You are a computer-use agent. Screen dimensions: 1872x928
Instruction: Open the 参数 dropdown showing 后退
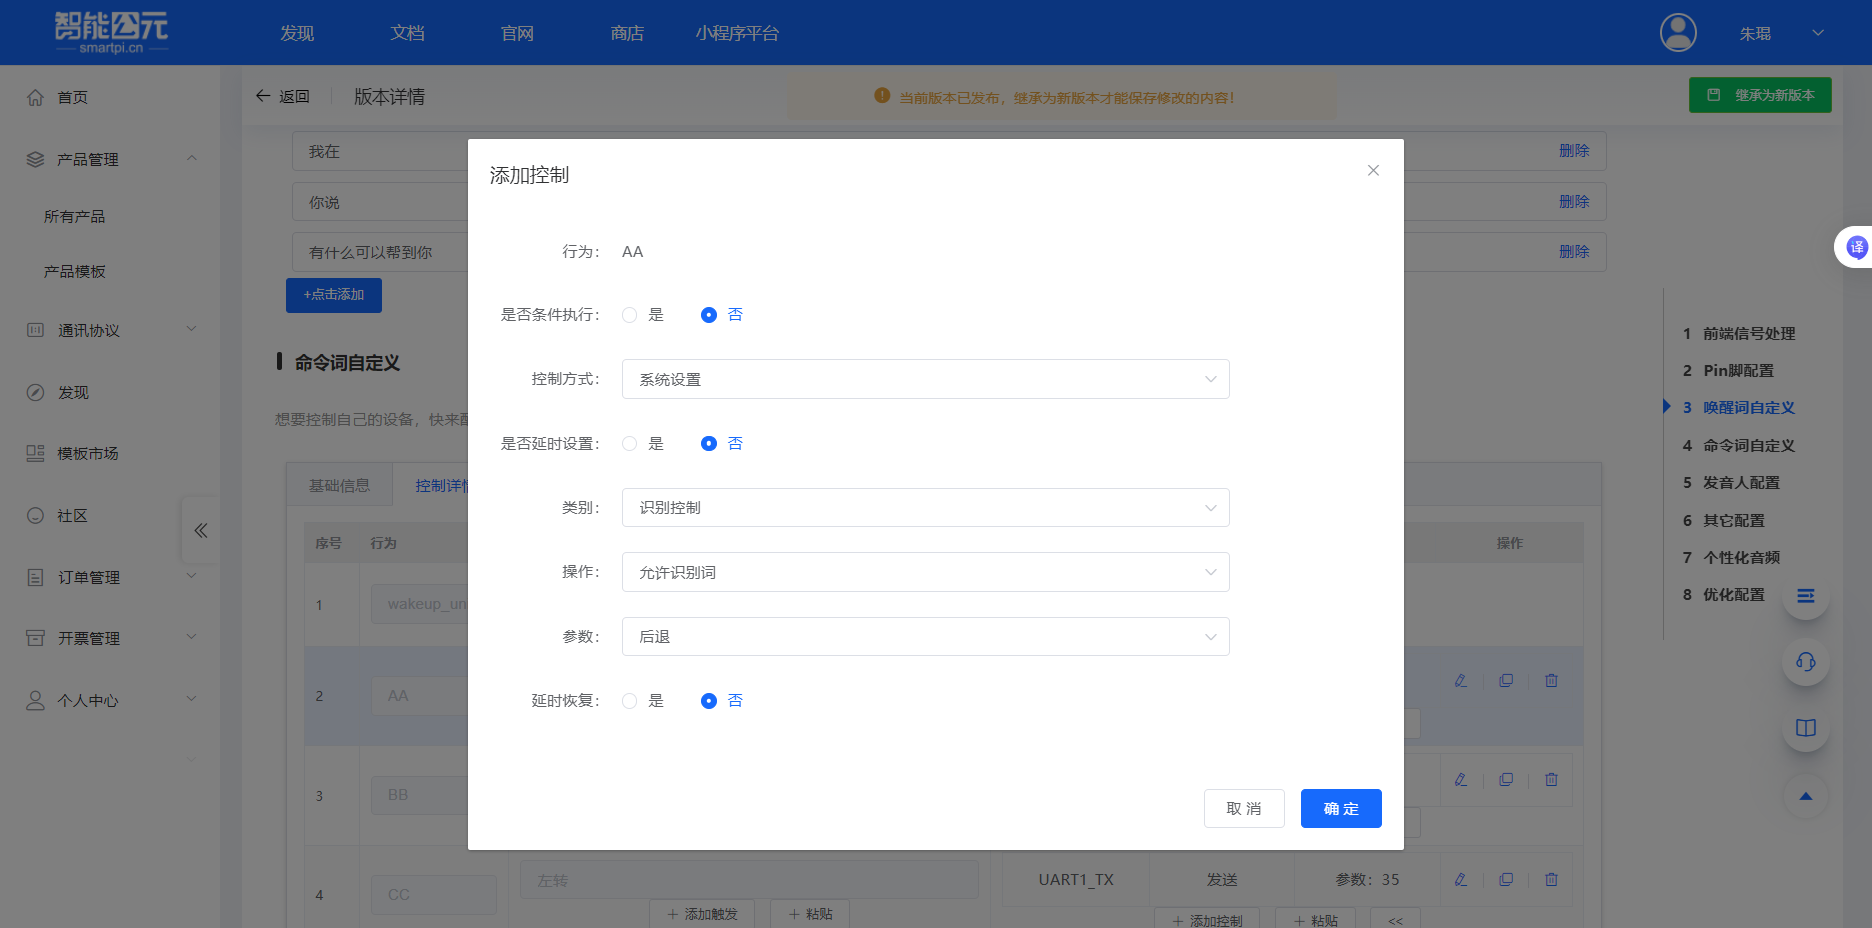[x=925, y=636]
